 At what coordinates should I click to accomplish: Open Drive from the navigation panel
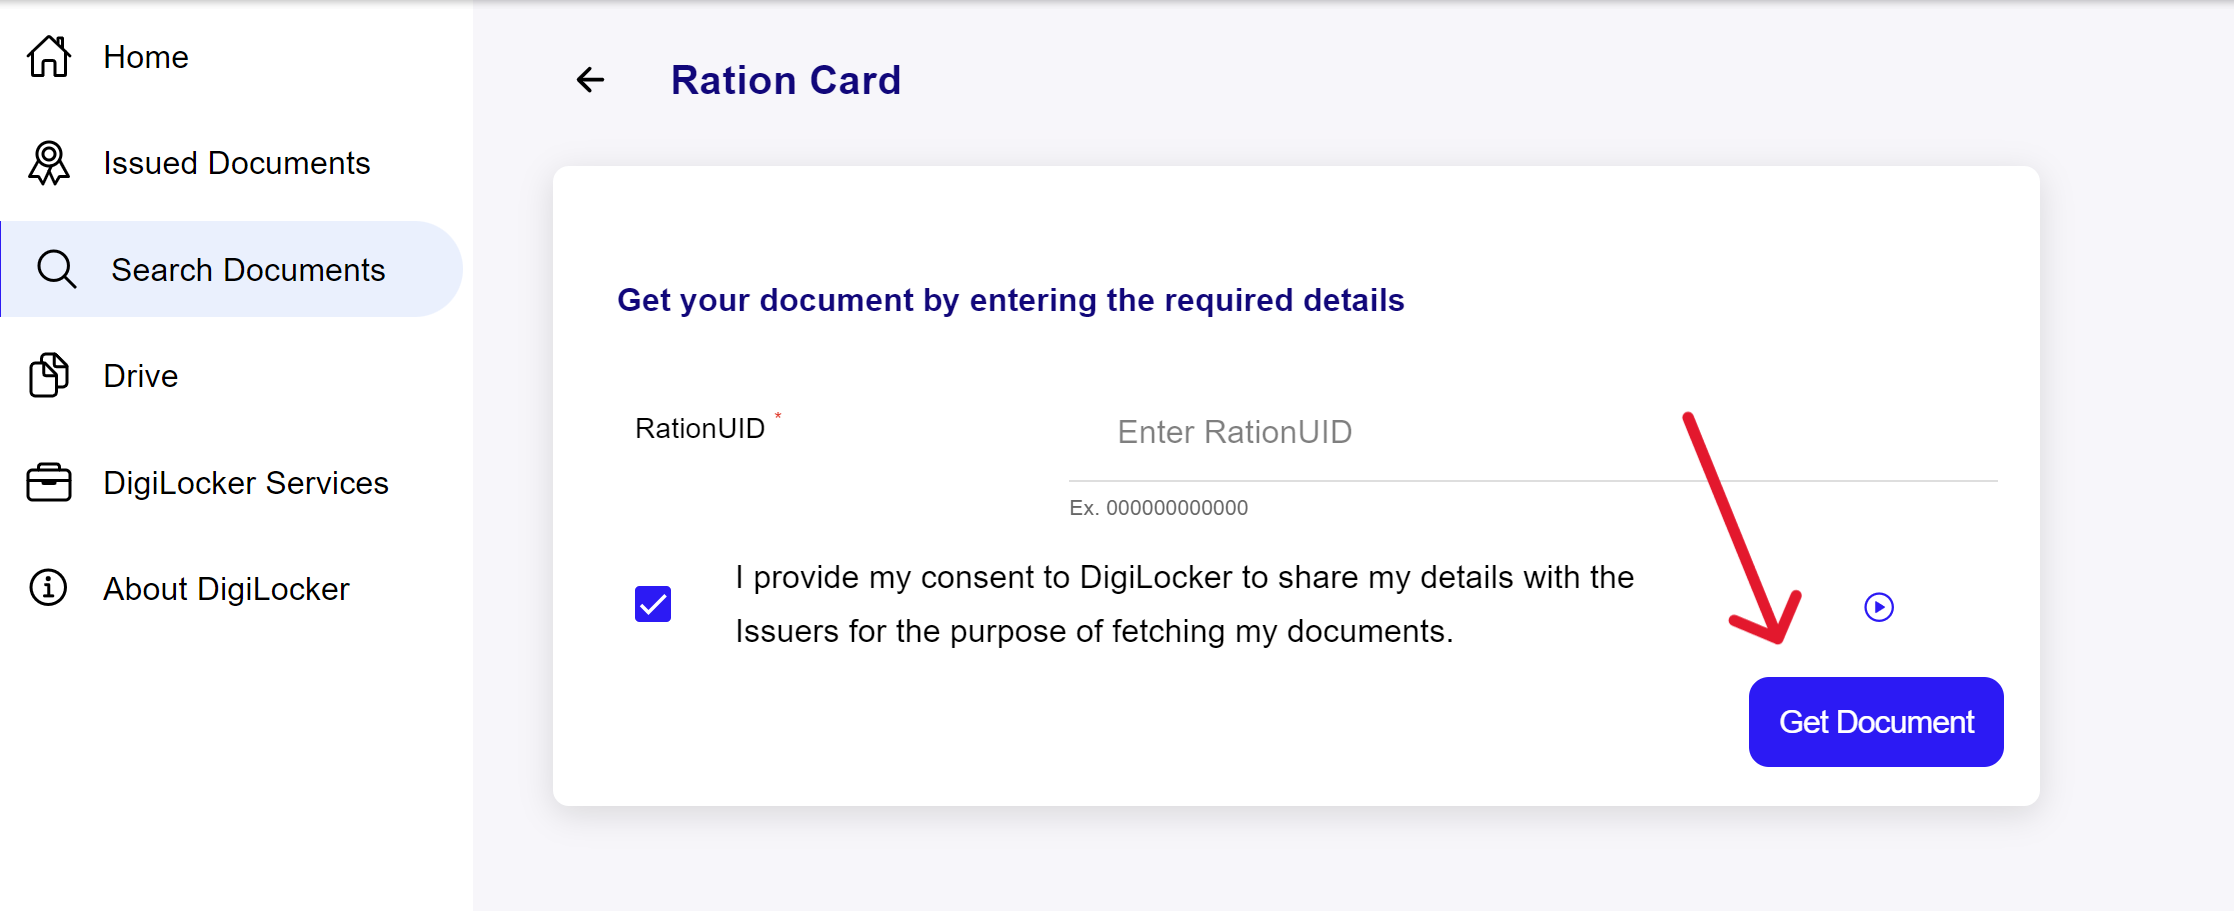click(x=140, y=375)
